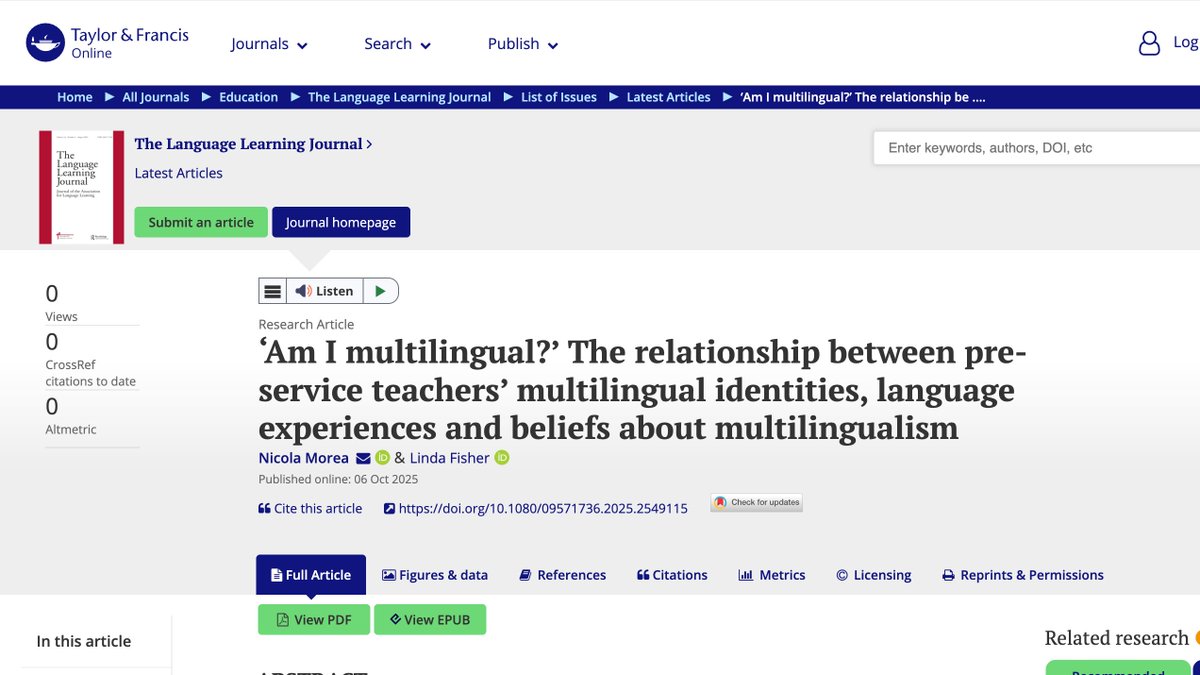This screenshot has width=1200, height=675.
Task: Click CrossRef citations to date label
Action: pos(90,373)
